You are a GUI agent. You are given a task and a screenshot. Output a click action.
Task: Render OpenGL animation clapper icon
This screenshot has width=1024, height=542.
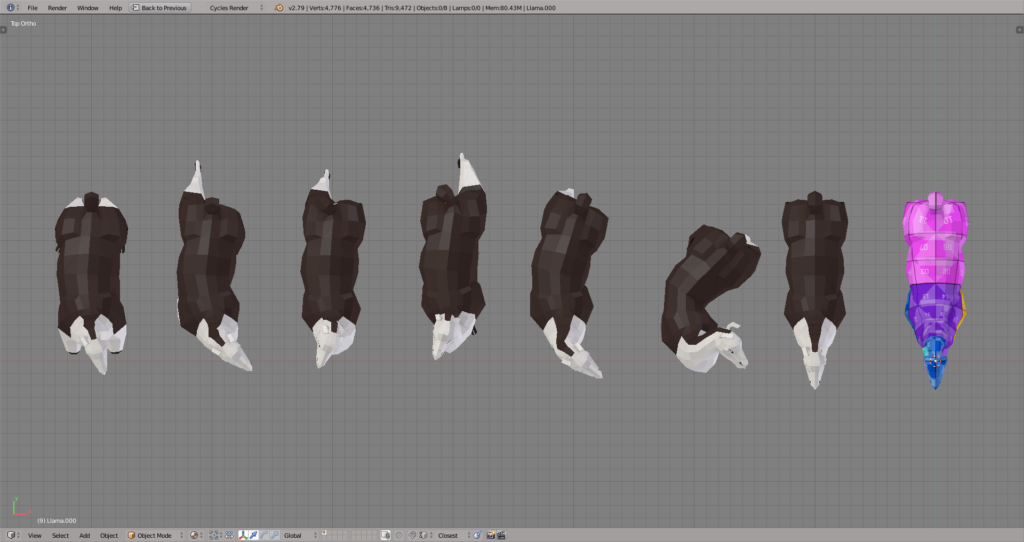click(x=501, y=535)
